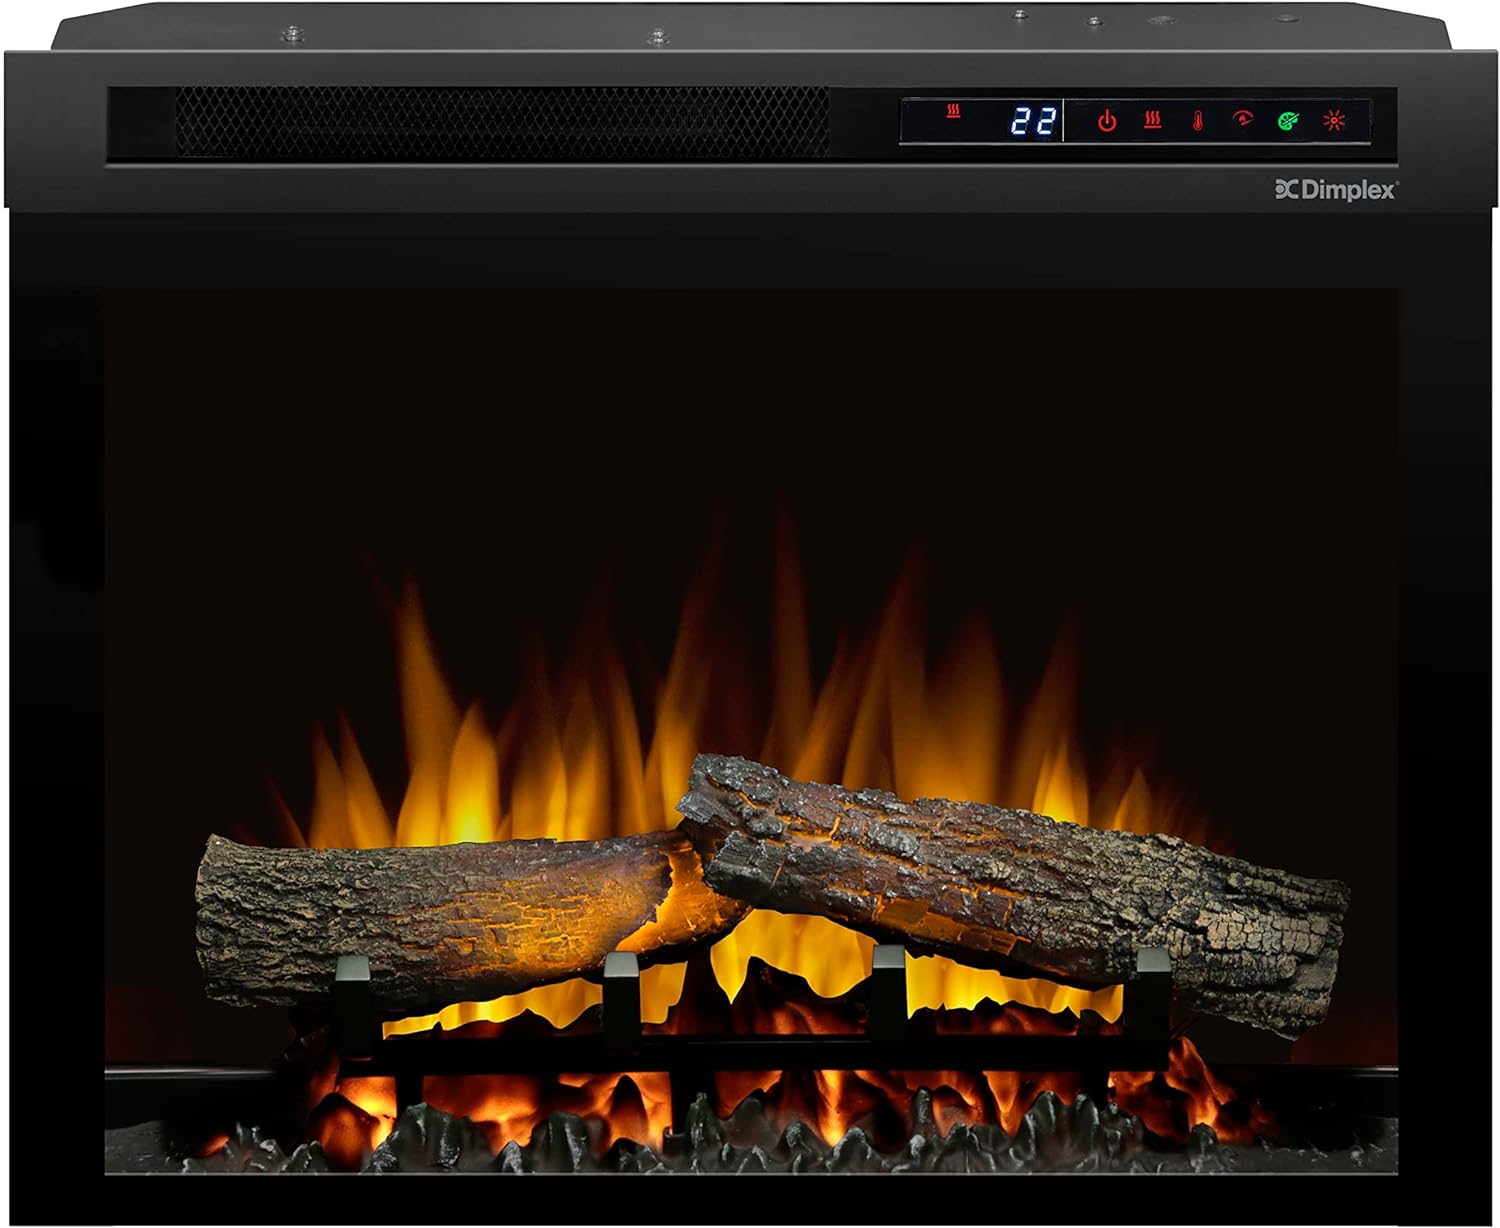1500x1228 pixels.
Task: Open flame speed settings via dial icon
Action: [x=1245, y=119]
